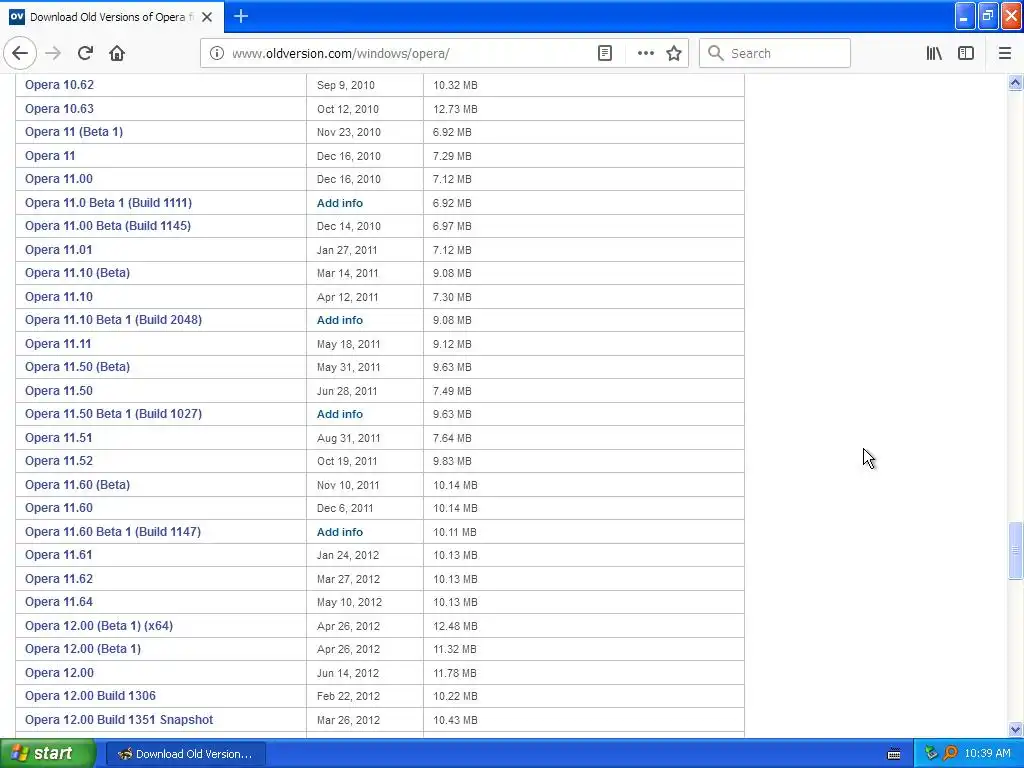This screenshot has width=1024, height=768.
Task: Open the Opera 12.00 (Beta 1) 11.32 MB link
Action: click(83, 649)
